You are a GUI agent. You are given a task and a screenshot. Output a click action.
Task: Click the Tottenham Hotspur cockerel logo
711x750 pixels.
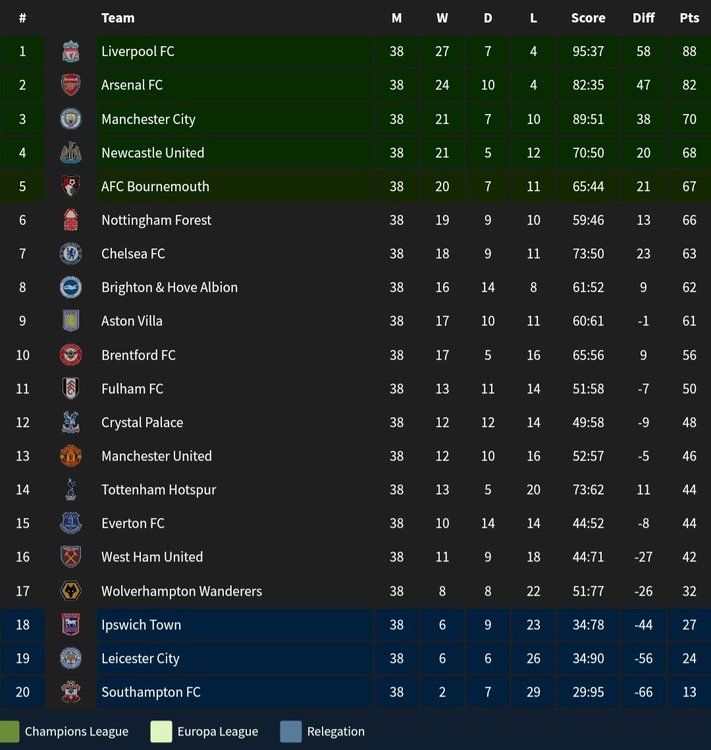click(70, 489)
